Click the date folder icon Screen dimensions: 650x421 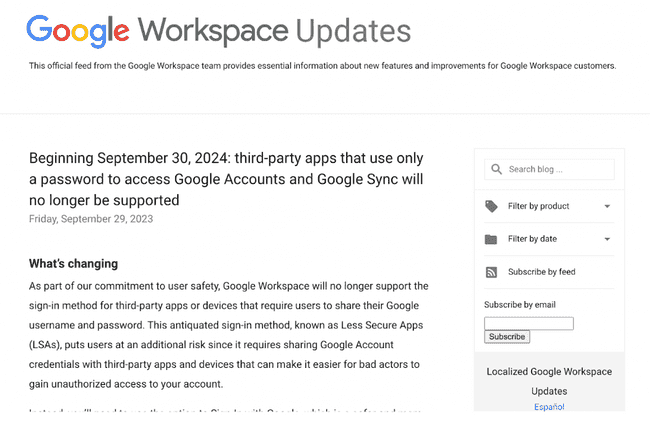click(x=491, y=239)
